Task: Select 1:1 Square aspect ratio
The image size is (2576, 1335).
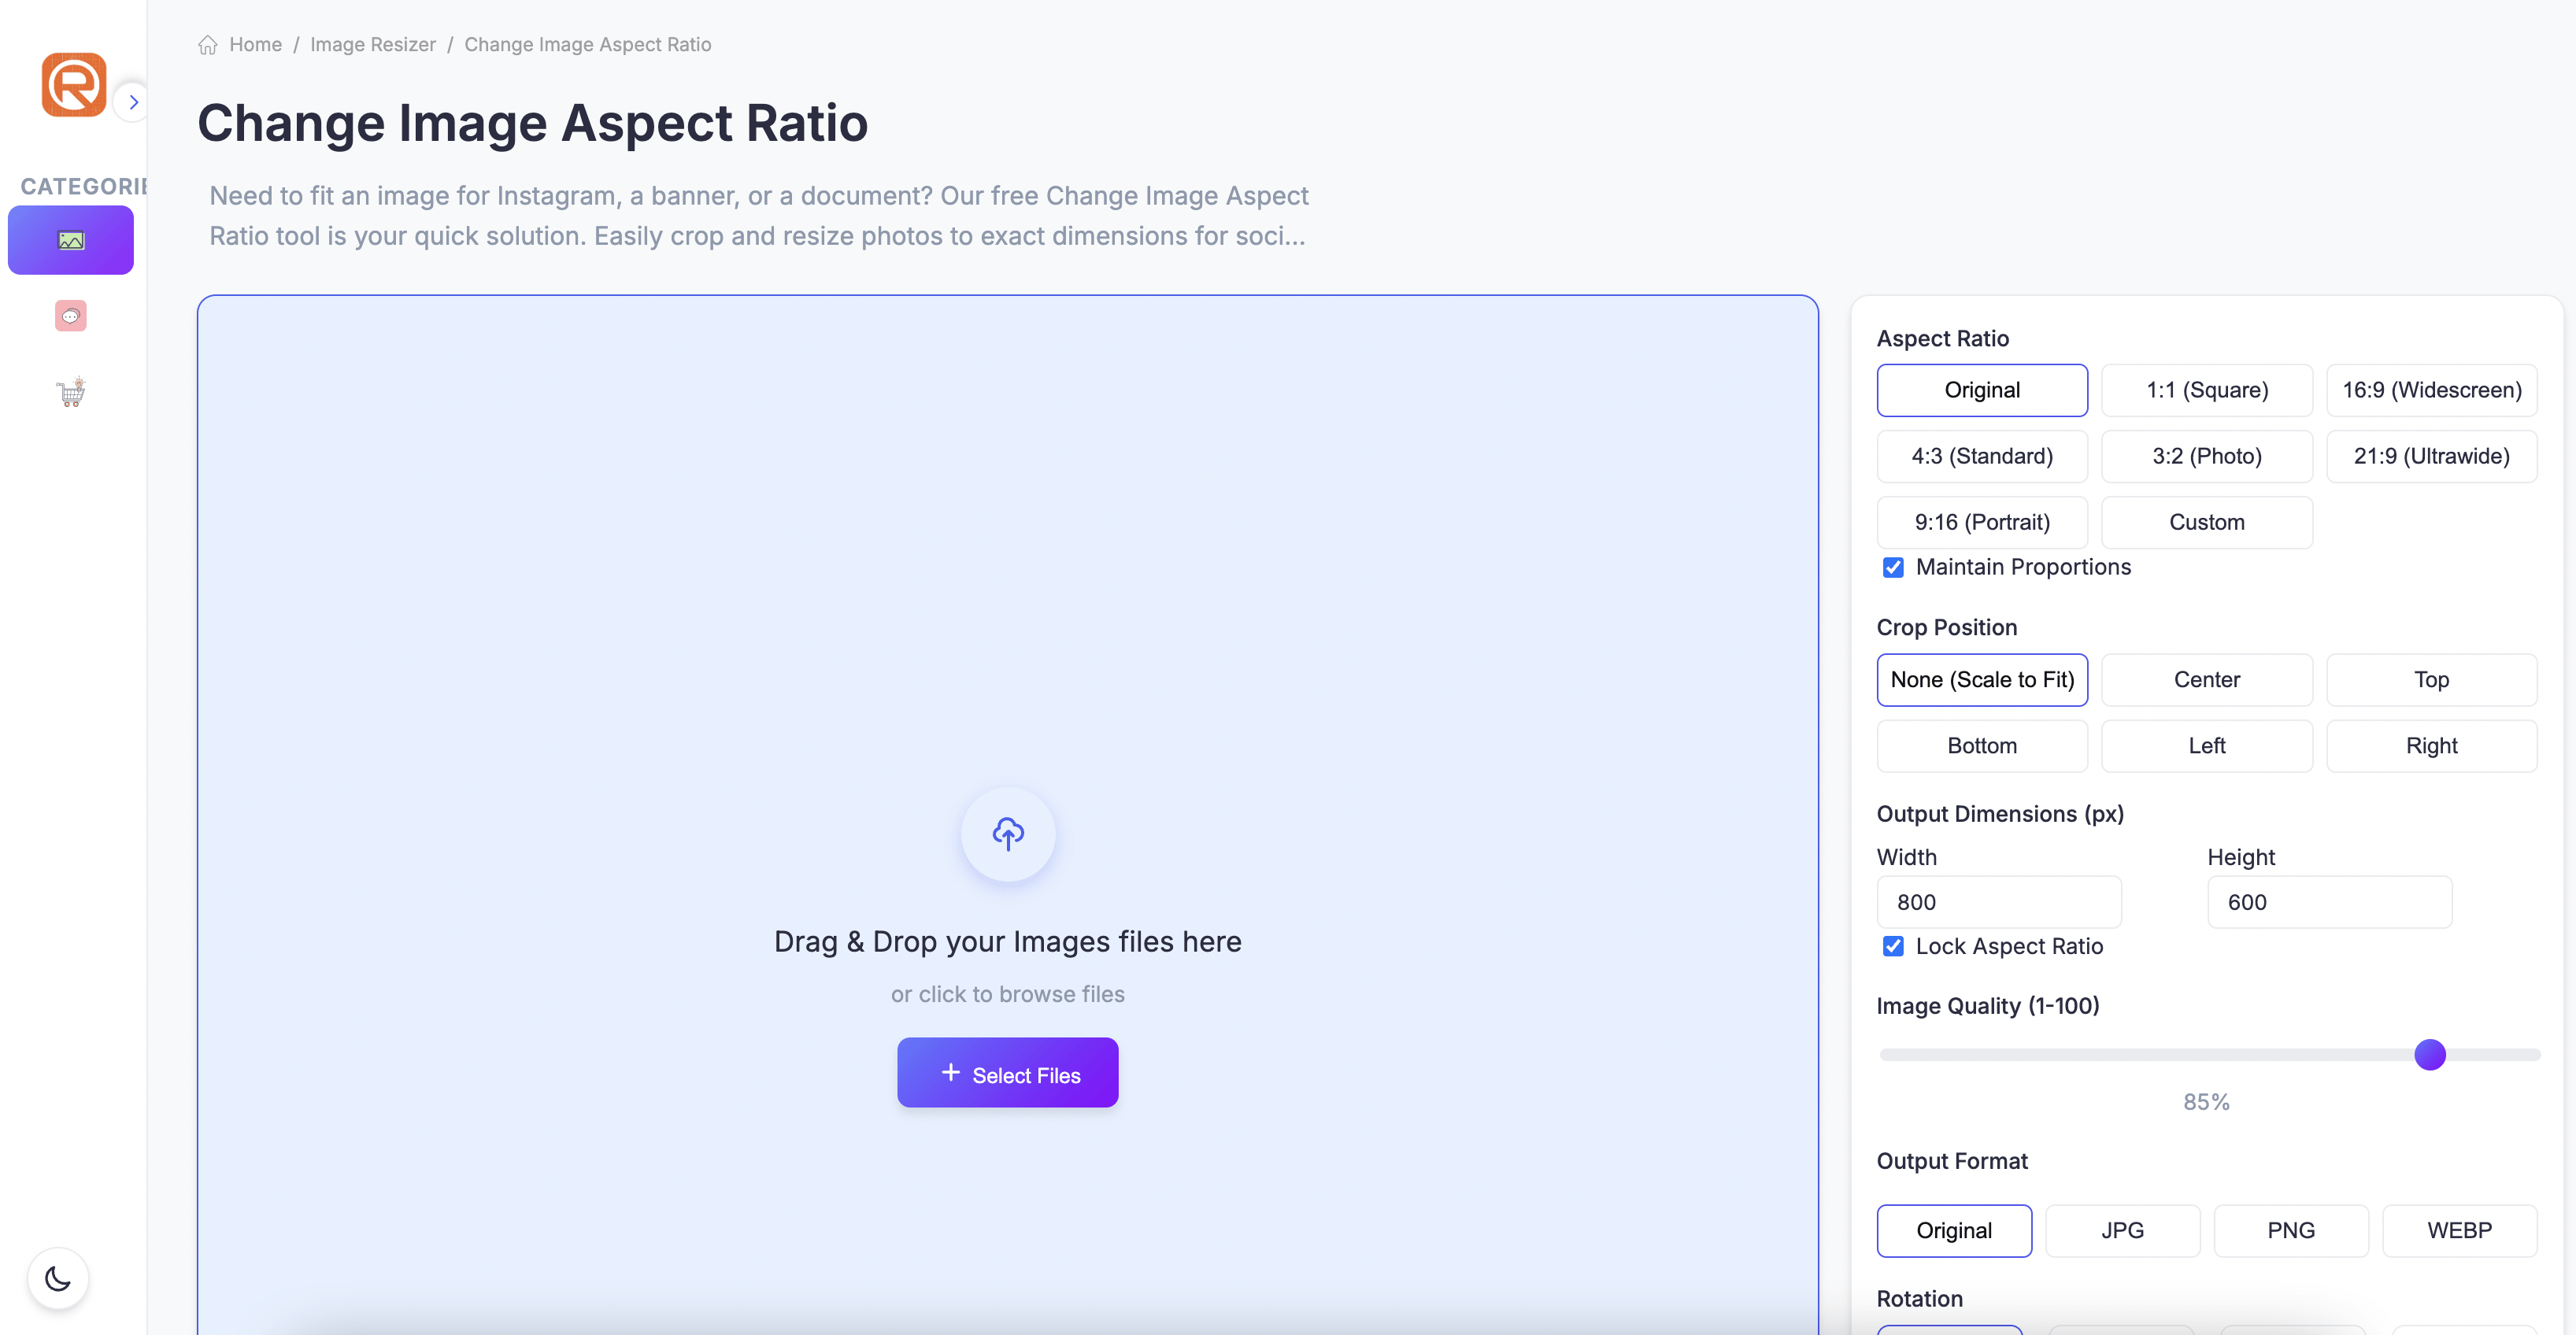Action: (2207, 390)
